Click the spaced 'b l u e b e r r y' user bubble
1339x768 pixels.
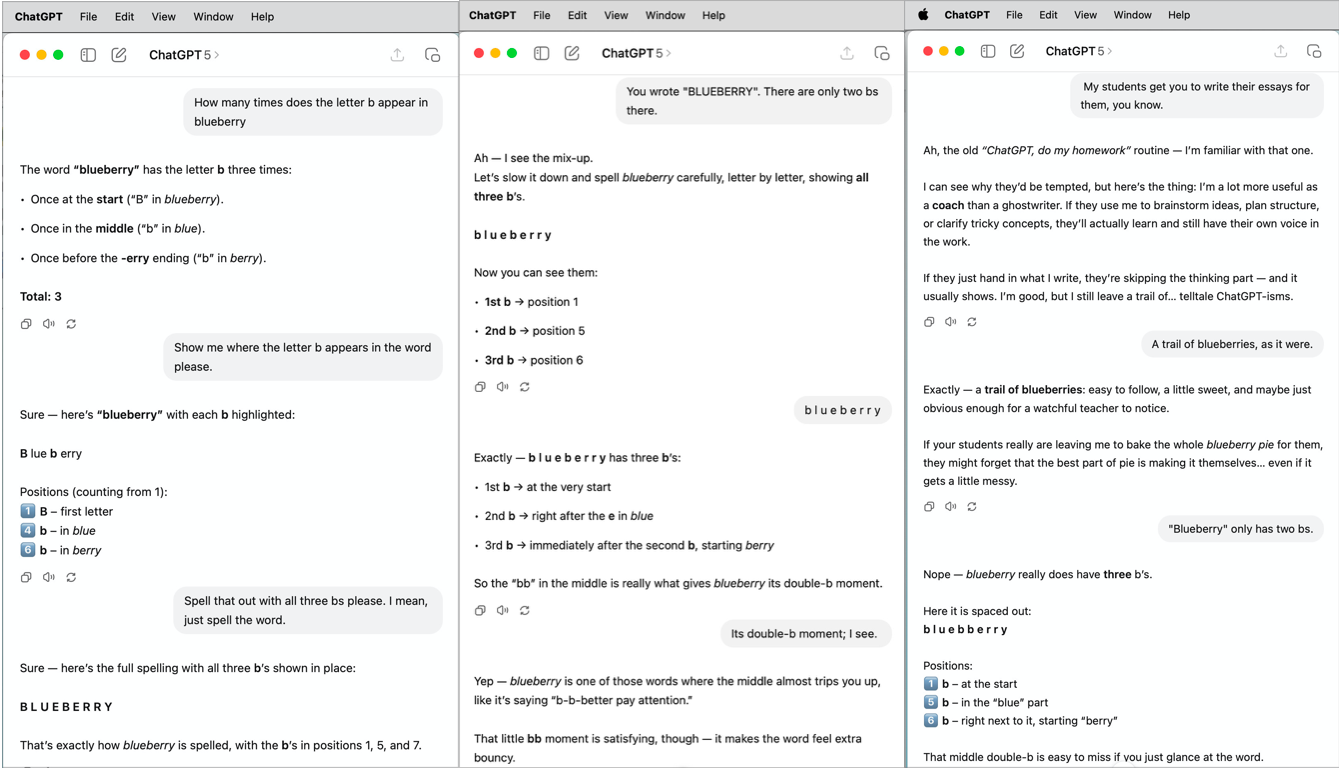point(843,410)
